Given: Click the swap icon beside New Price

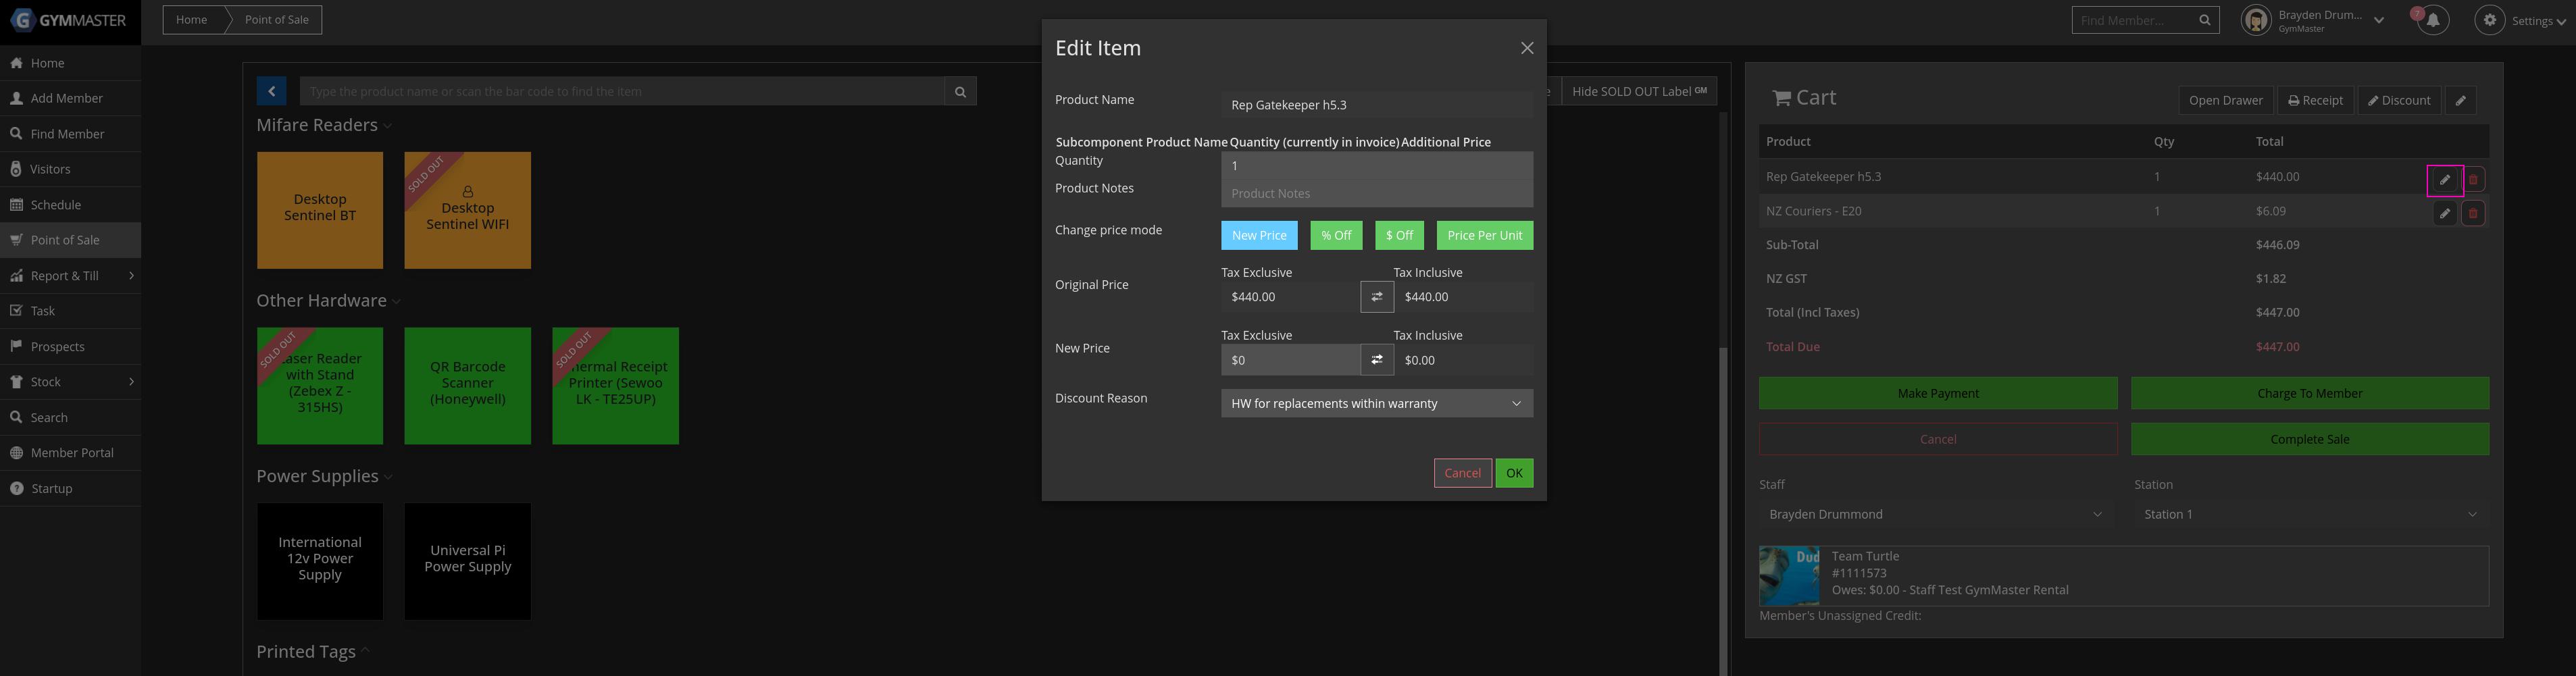Looking at the screenshot, I should pos(1377,360).
